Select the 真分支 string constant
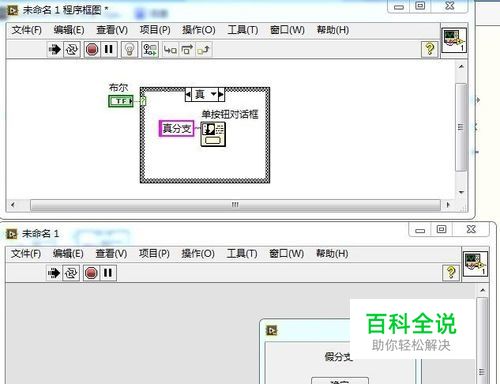The width and height of the screenshot is (500, 384). [176, 128]
